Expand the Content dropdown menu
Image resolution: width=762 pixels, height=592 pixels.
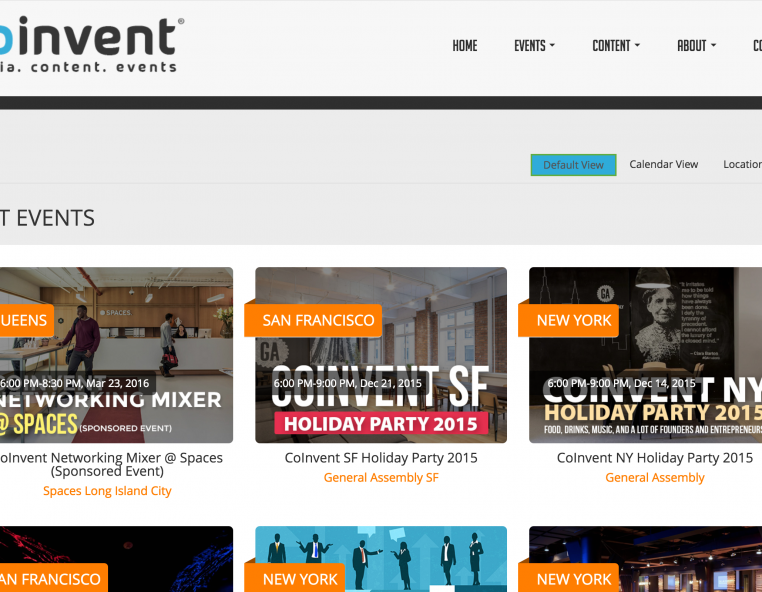point(615,46)
